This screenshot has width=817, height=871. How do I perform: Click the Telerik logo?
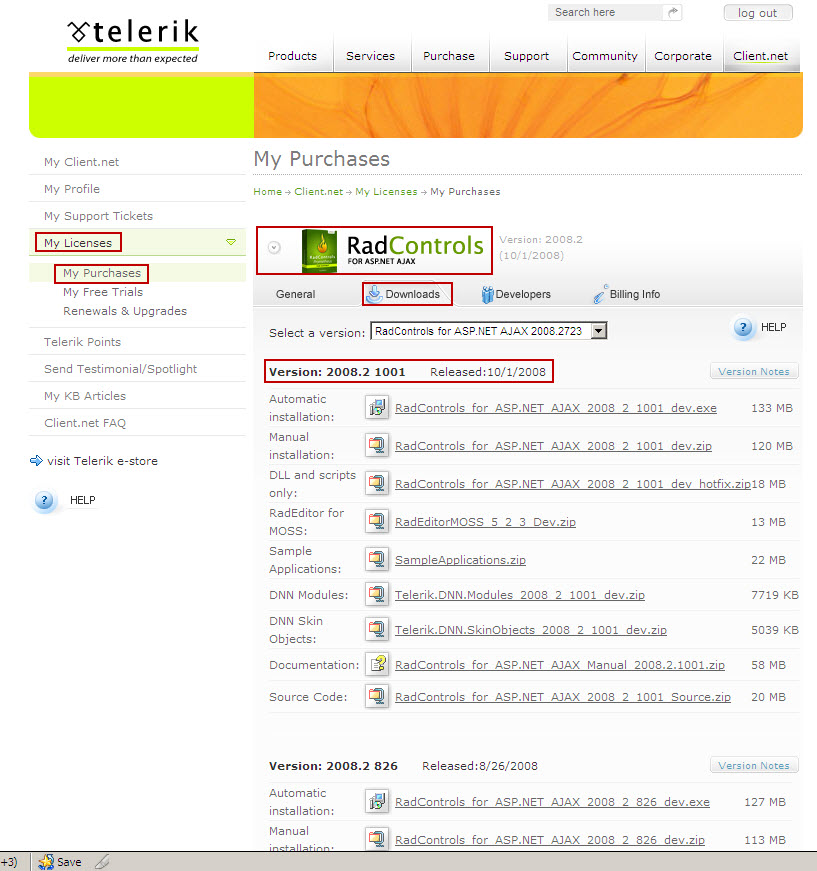coord(133,41)
